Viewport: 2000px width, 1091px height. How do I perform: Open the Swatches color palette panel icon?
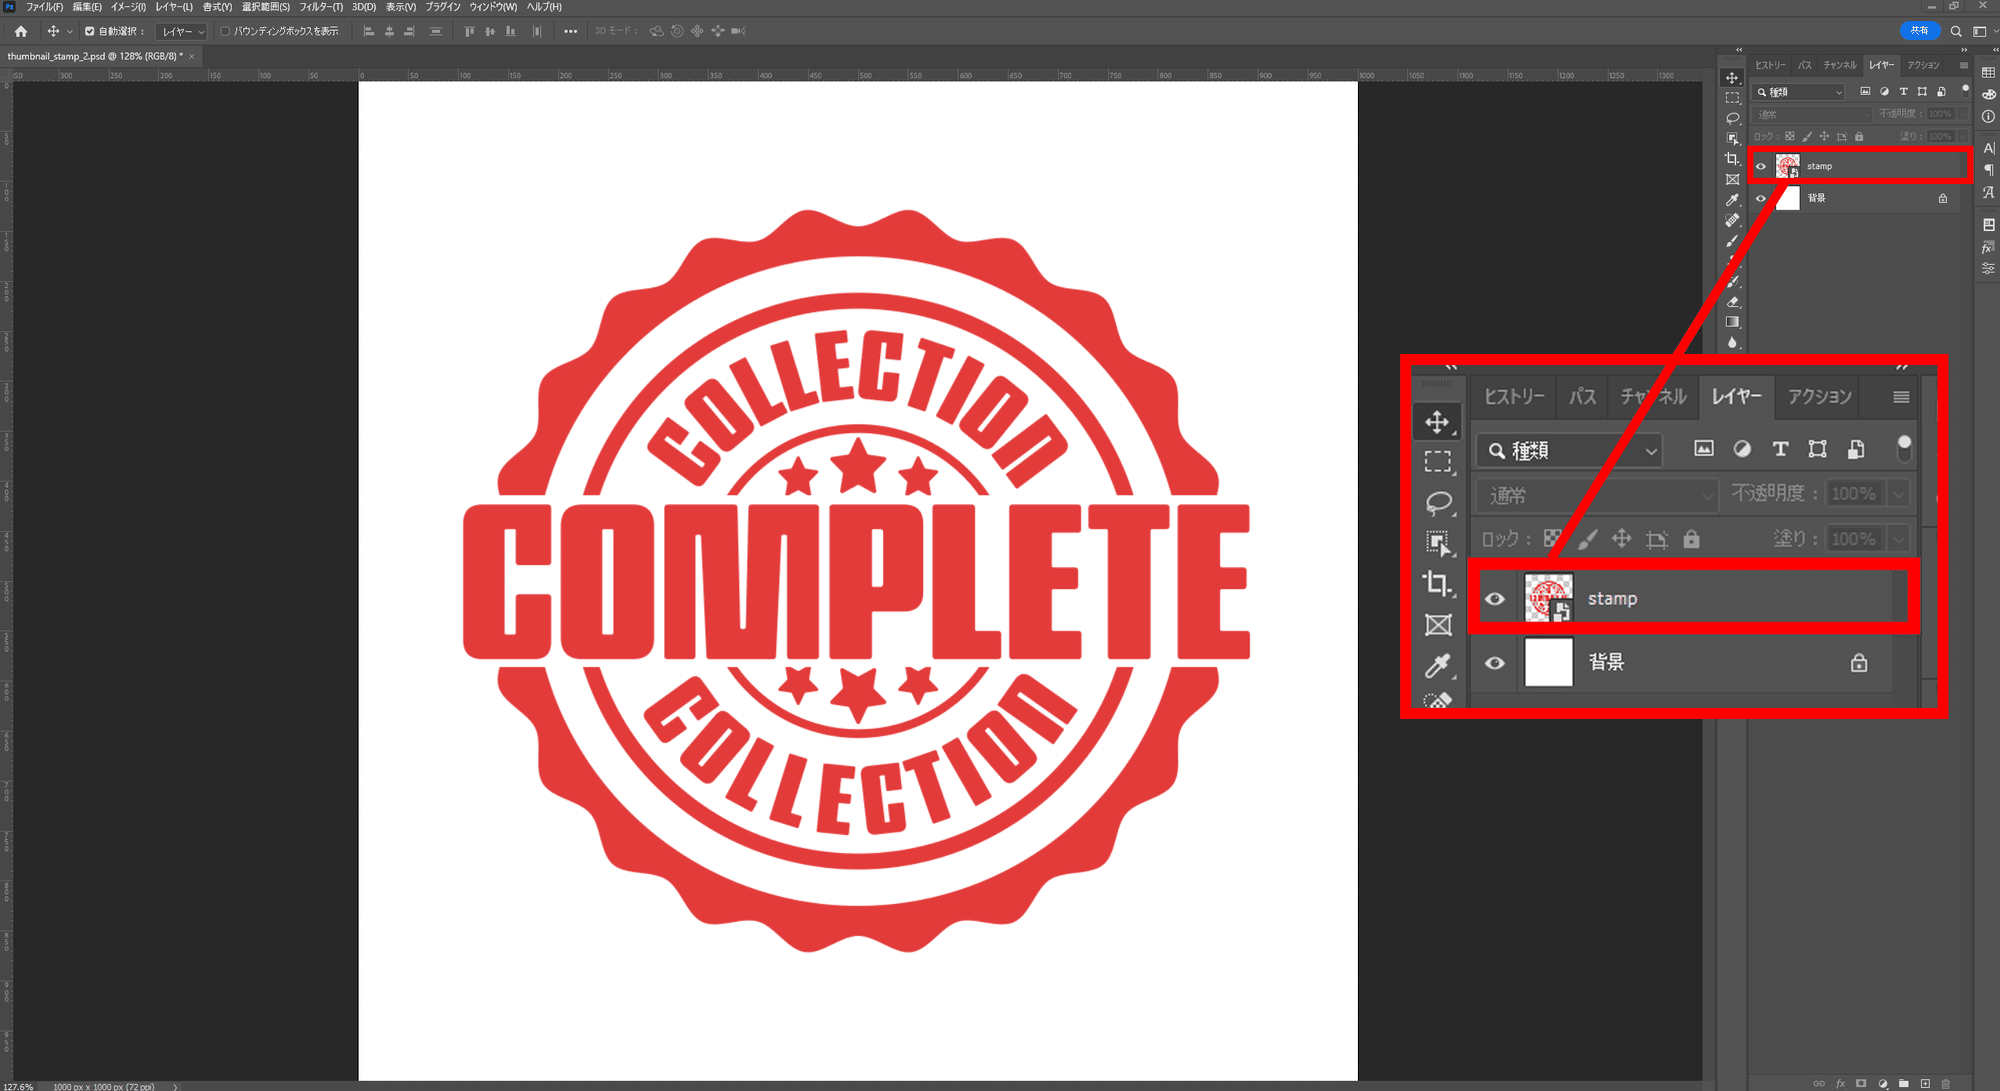click(x=1988, y=73)
